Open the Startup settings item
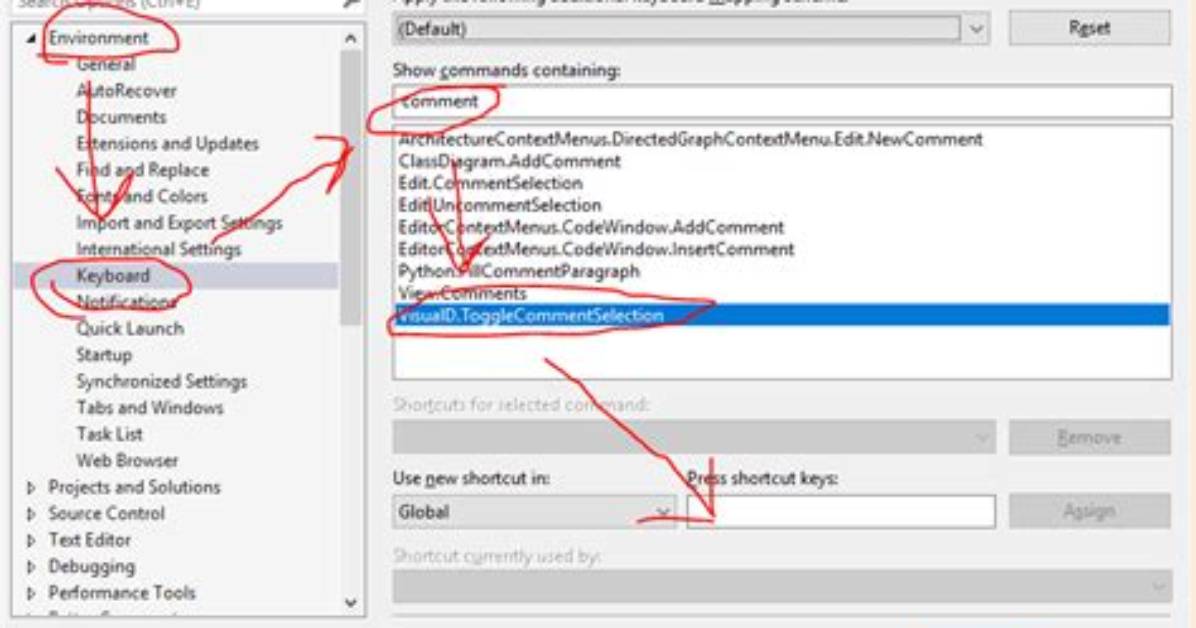 pyautogui.click(x=104, y=355)
